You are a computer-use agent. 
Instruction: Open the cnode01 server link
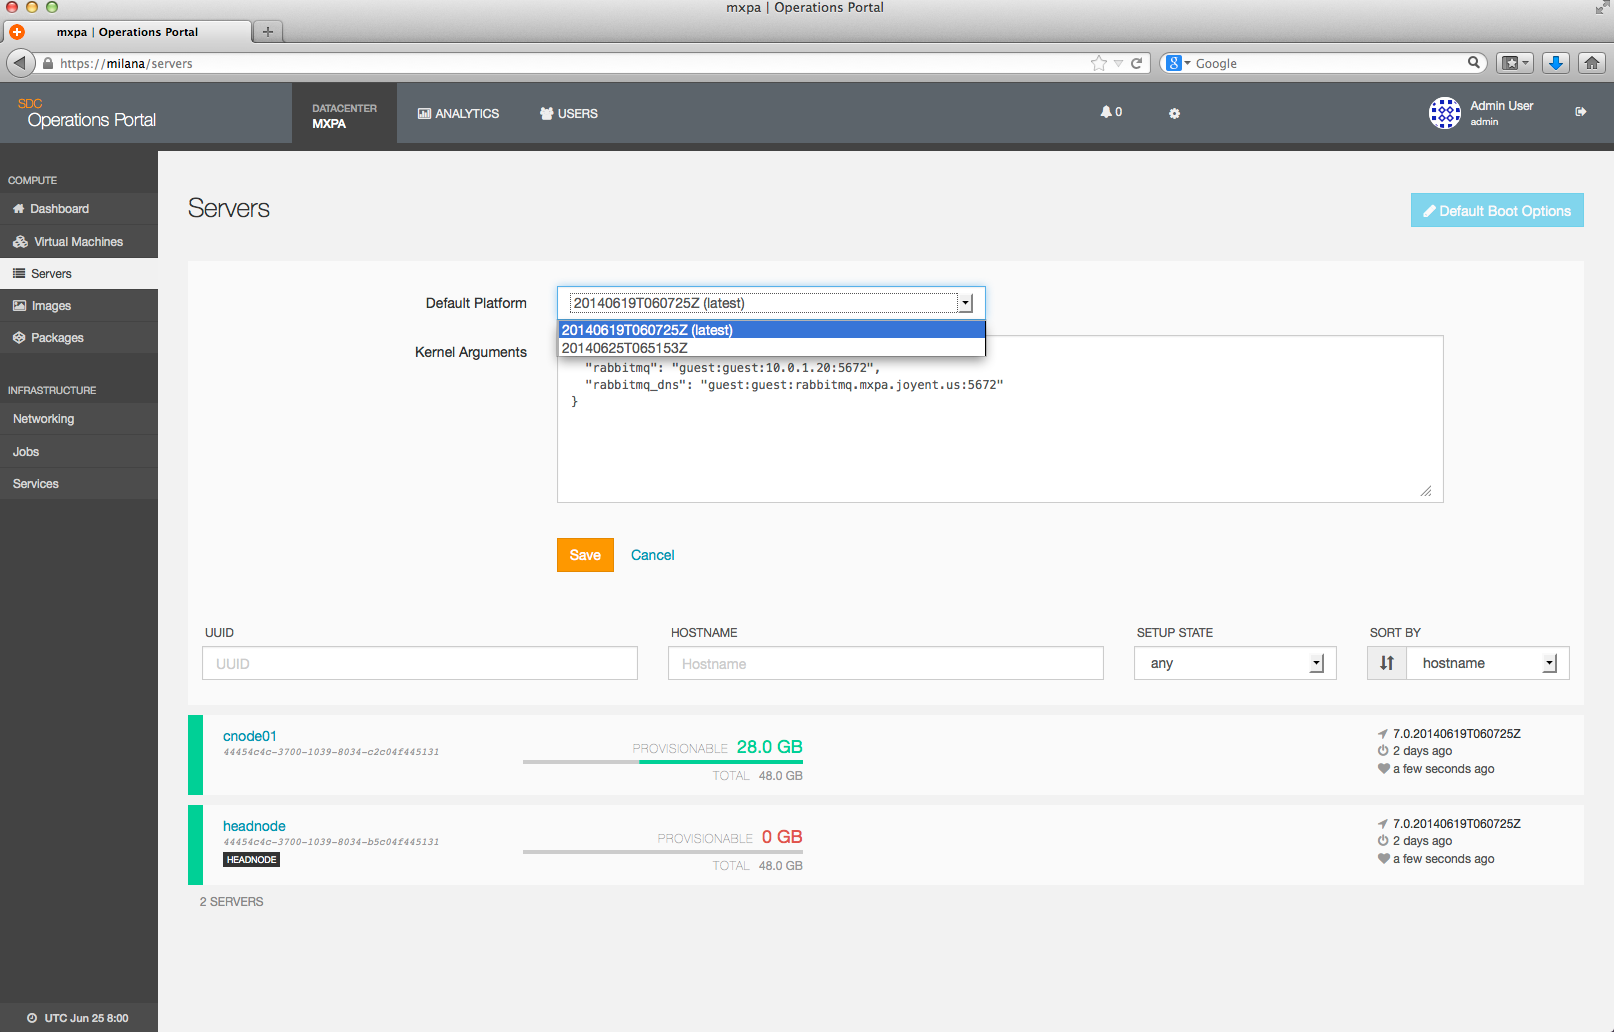pos(250,736)
